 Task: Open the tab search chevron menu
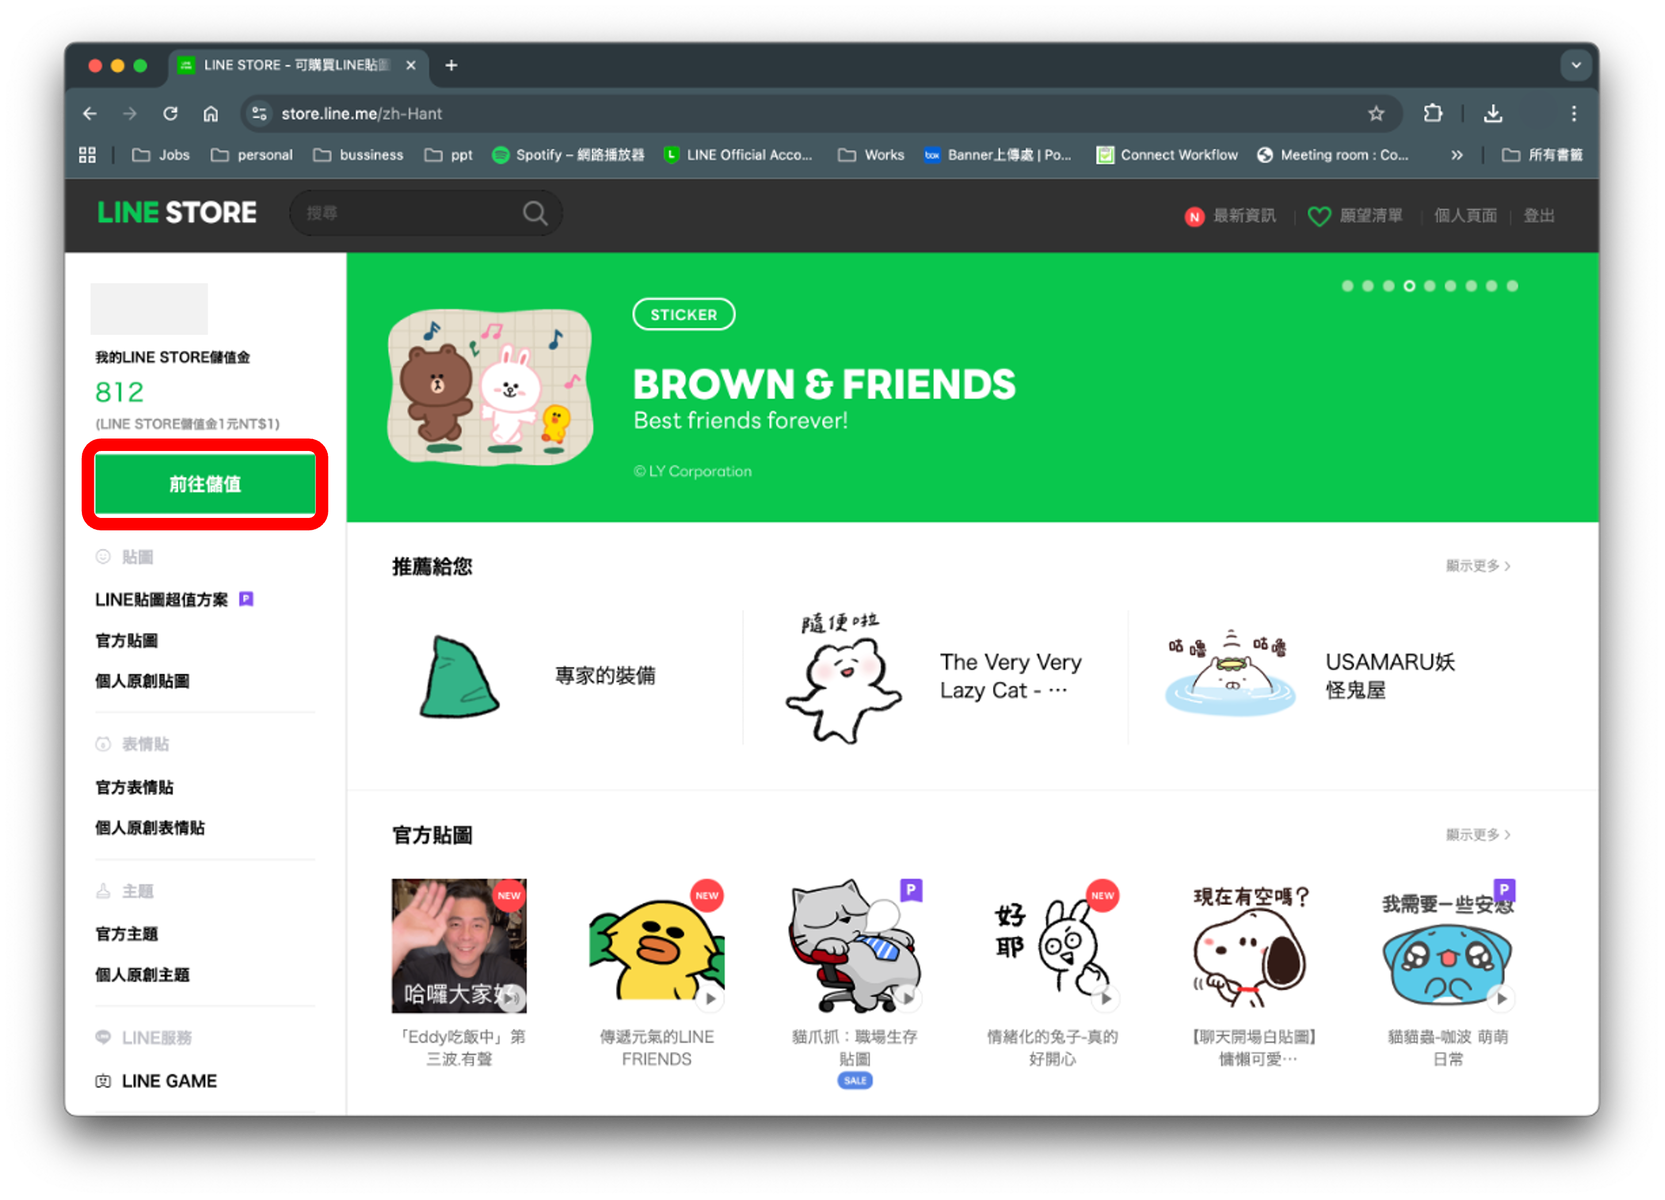point(1576,65)
